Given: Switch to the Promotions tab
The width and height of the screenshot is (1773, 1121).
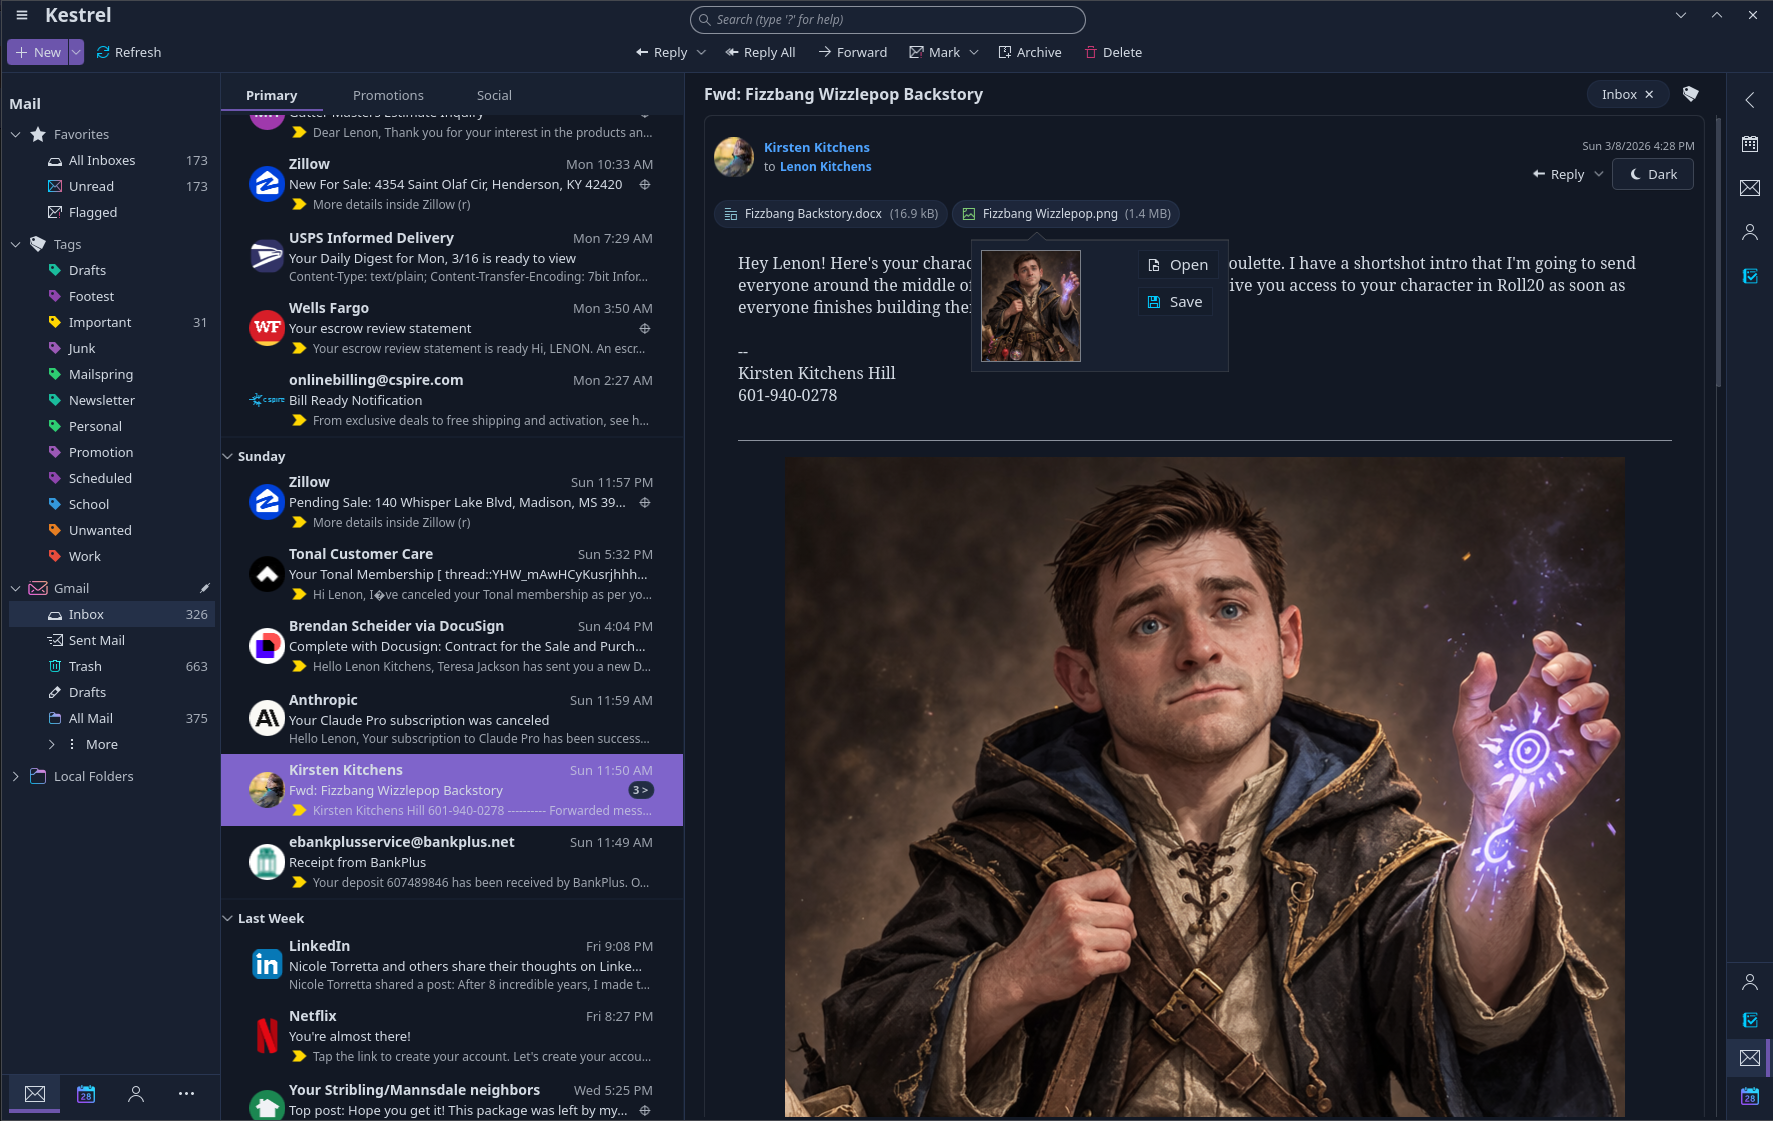Looking at the screenshot, I should click(388, 95).
